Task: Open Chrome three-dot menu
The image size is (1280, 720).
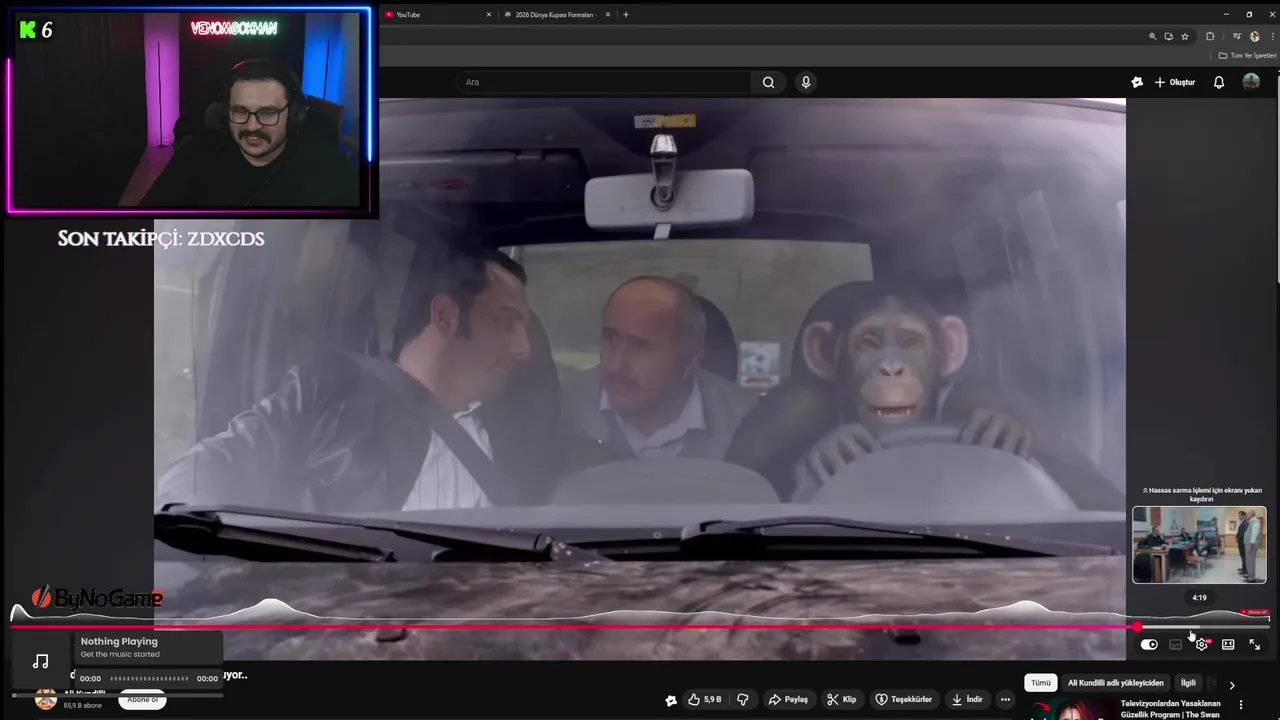Action: click(1272, 36)
